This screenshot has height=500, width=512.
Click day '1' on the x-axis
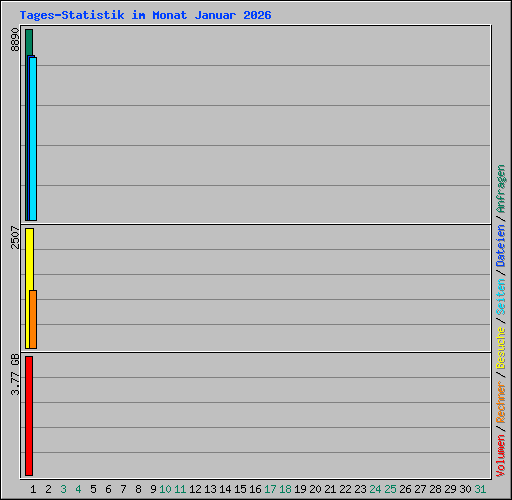point(33,489)
